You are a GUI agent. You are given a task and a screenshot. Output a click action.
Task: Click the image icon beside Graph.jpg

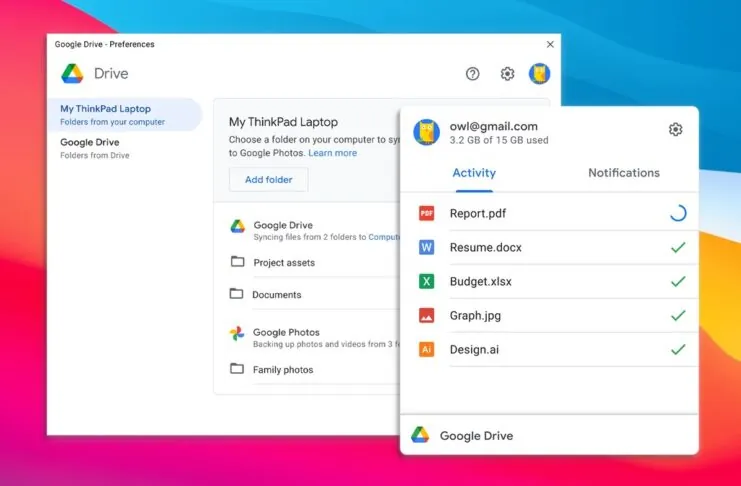pos(426,315)
